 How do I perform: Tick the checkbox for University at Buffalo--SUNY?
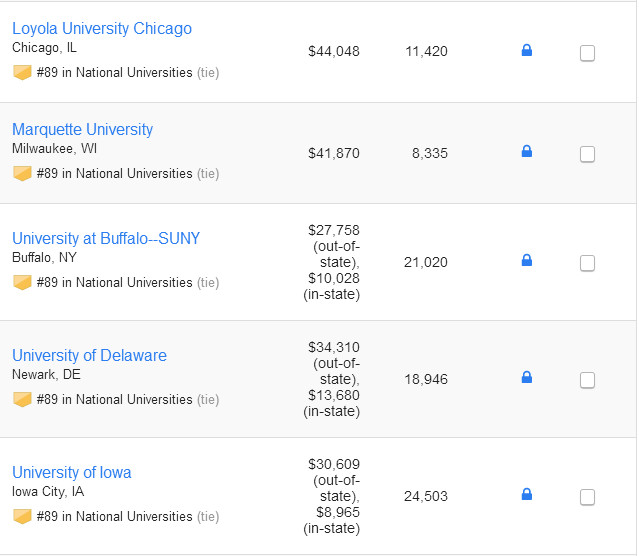[x=587, y=263]
